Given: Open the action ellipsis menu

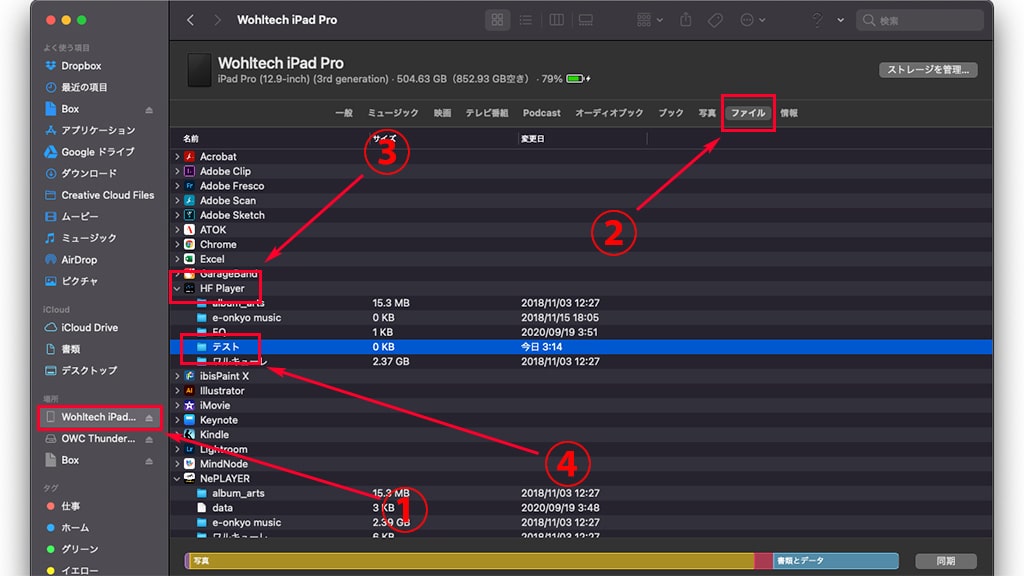Looking at the screenshot, I should pos(752,20).
